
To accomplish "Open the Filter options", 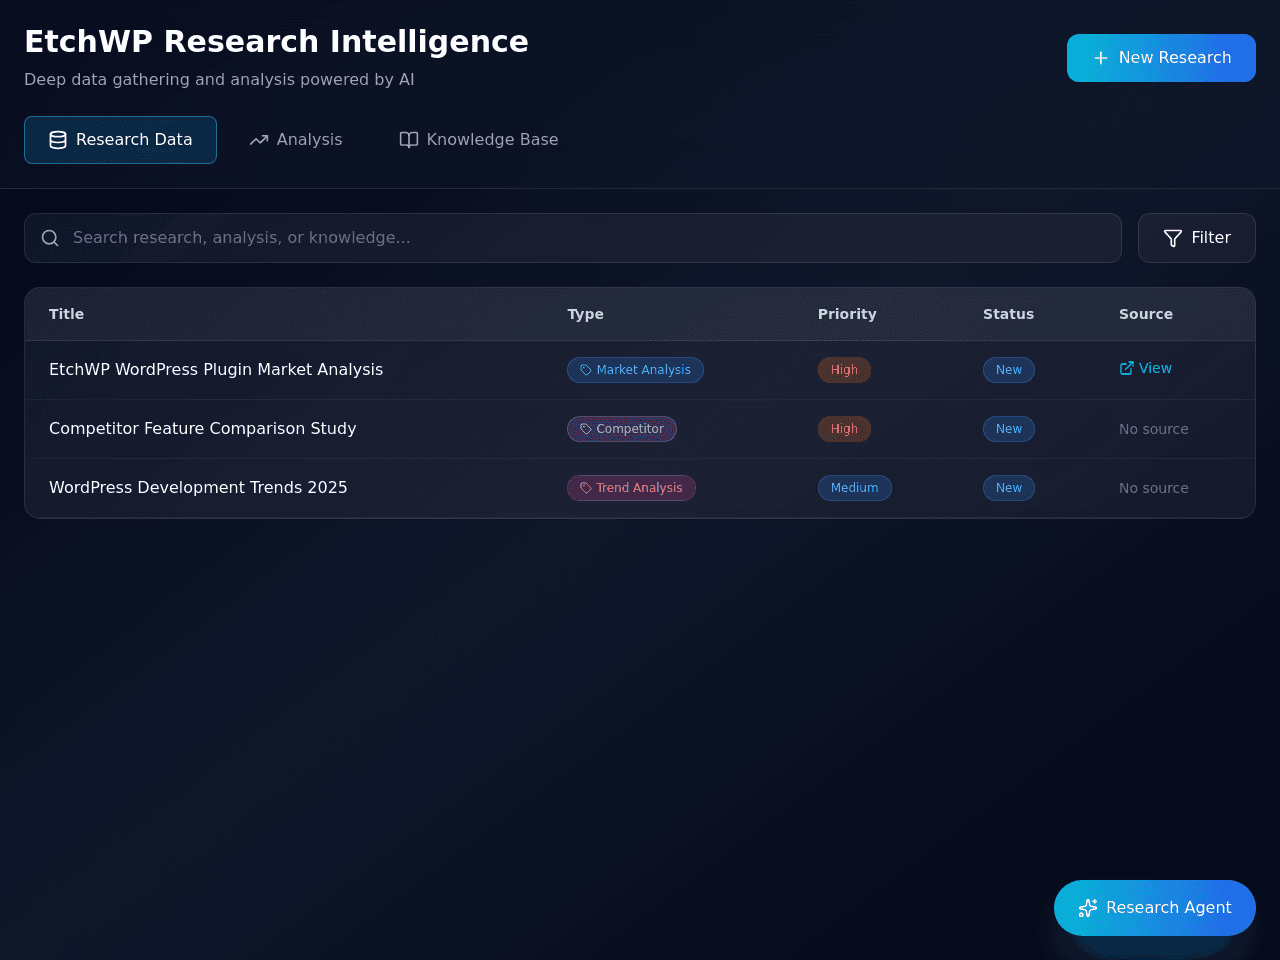I will (1197, 238).
